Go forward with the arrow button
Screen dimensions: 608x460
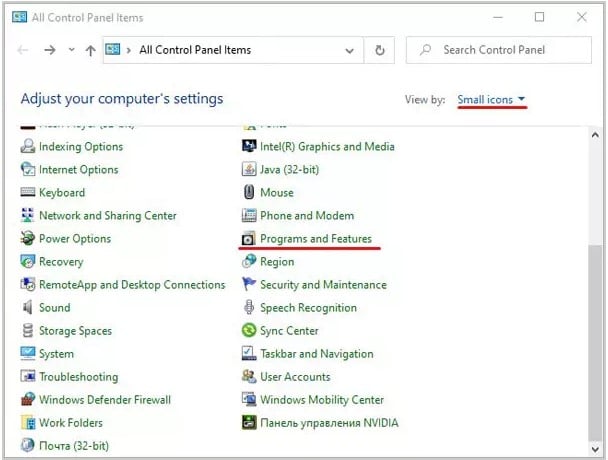[50, 50]
